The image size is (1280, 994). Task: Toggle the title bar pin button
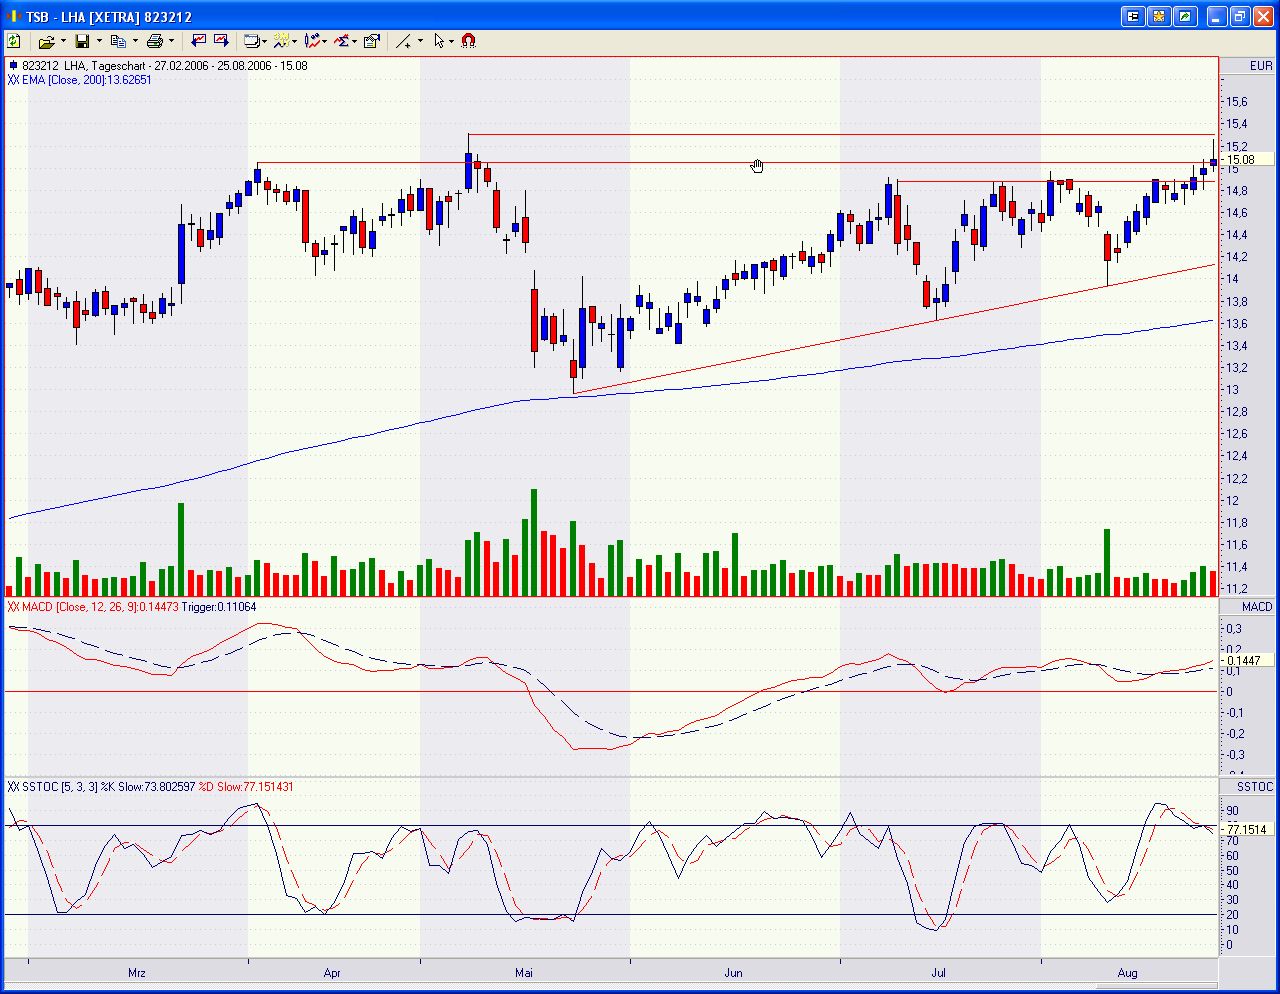pyautogui.click(x=1133, y=17)
